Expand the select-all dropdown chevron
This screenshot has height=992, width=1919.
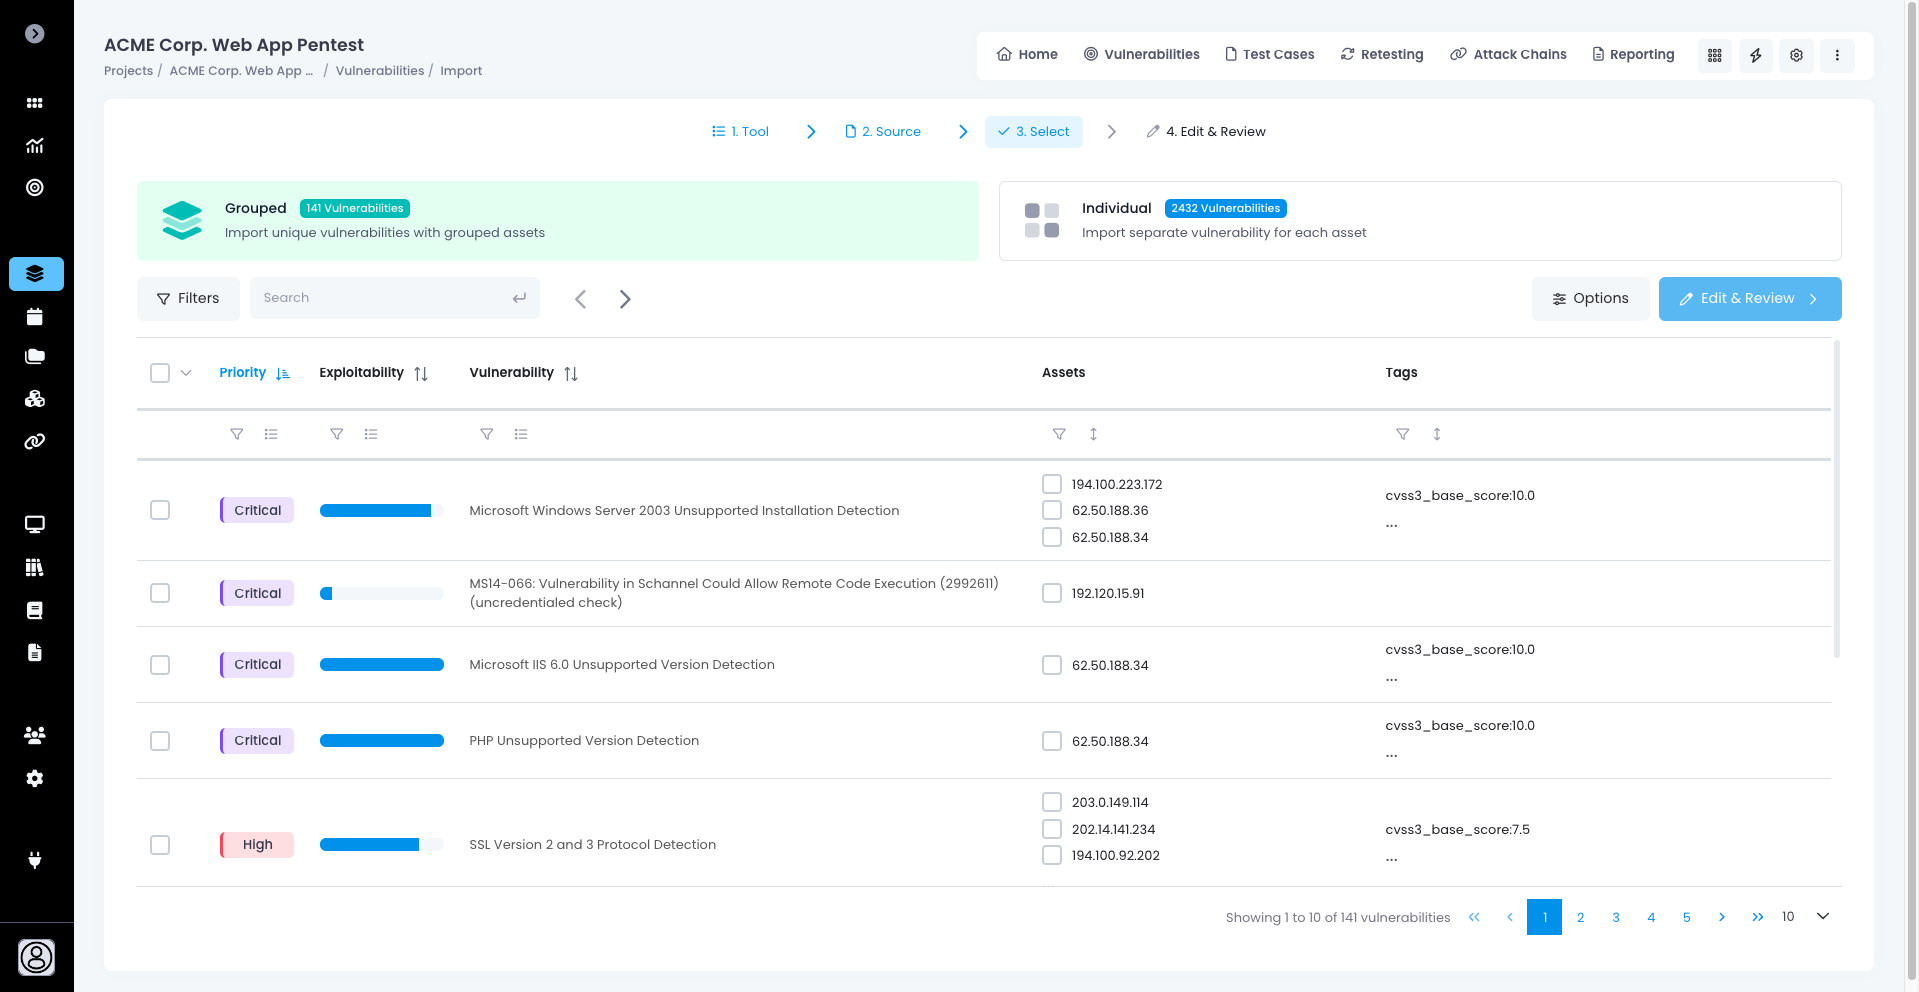[186, 373]
